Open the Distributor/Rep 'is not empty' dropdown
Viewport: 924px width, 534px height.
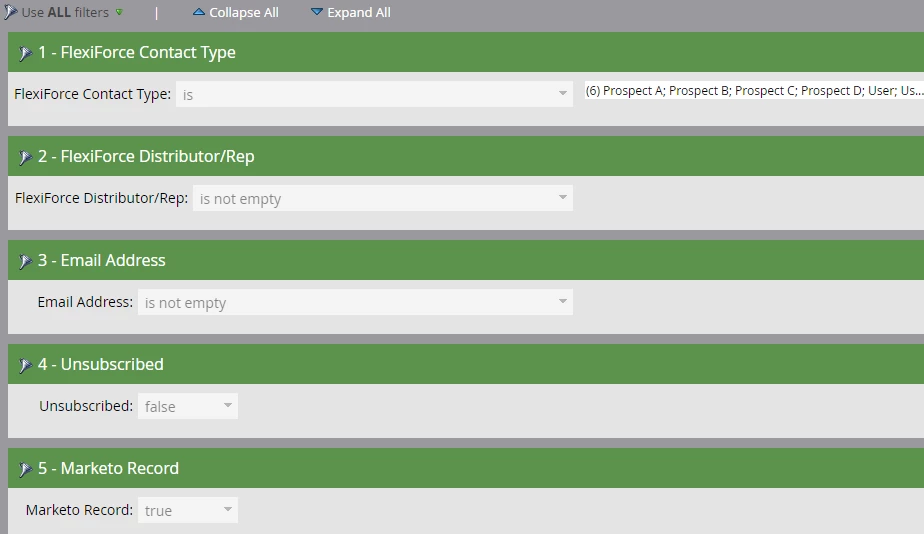382,199
